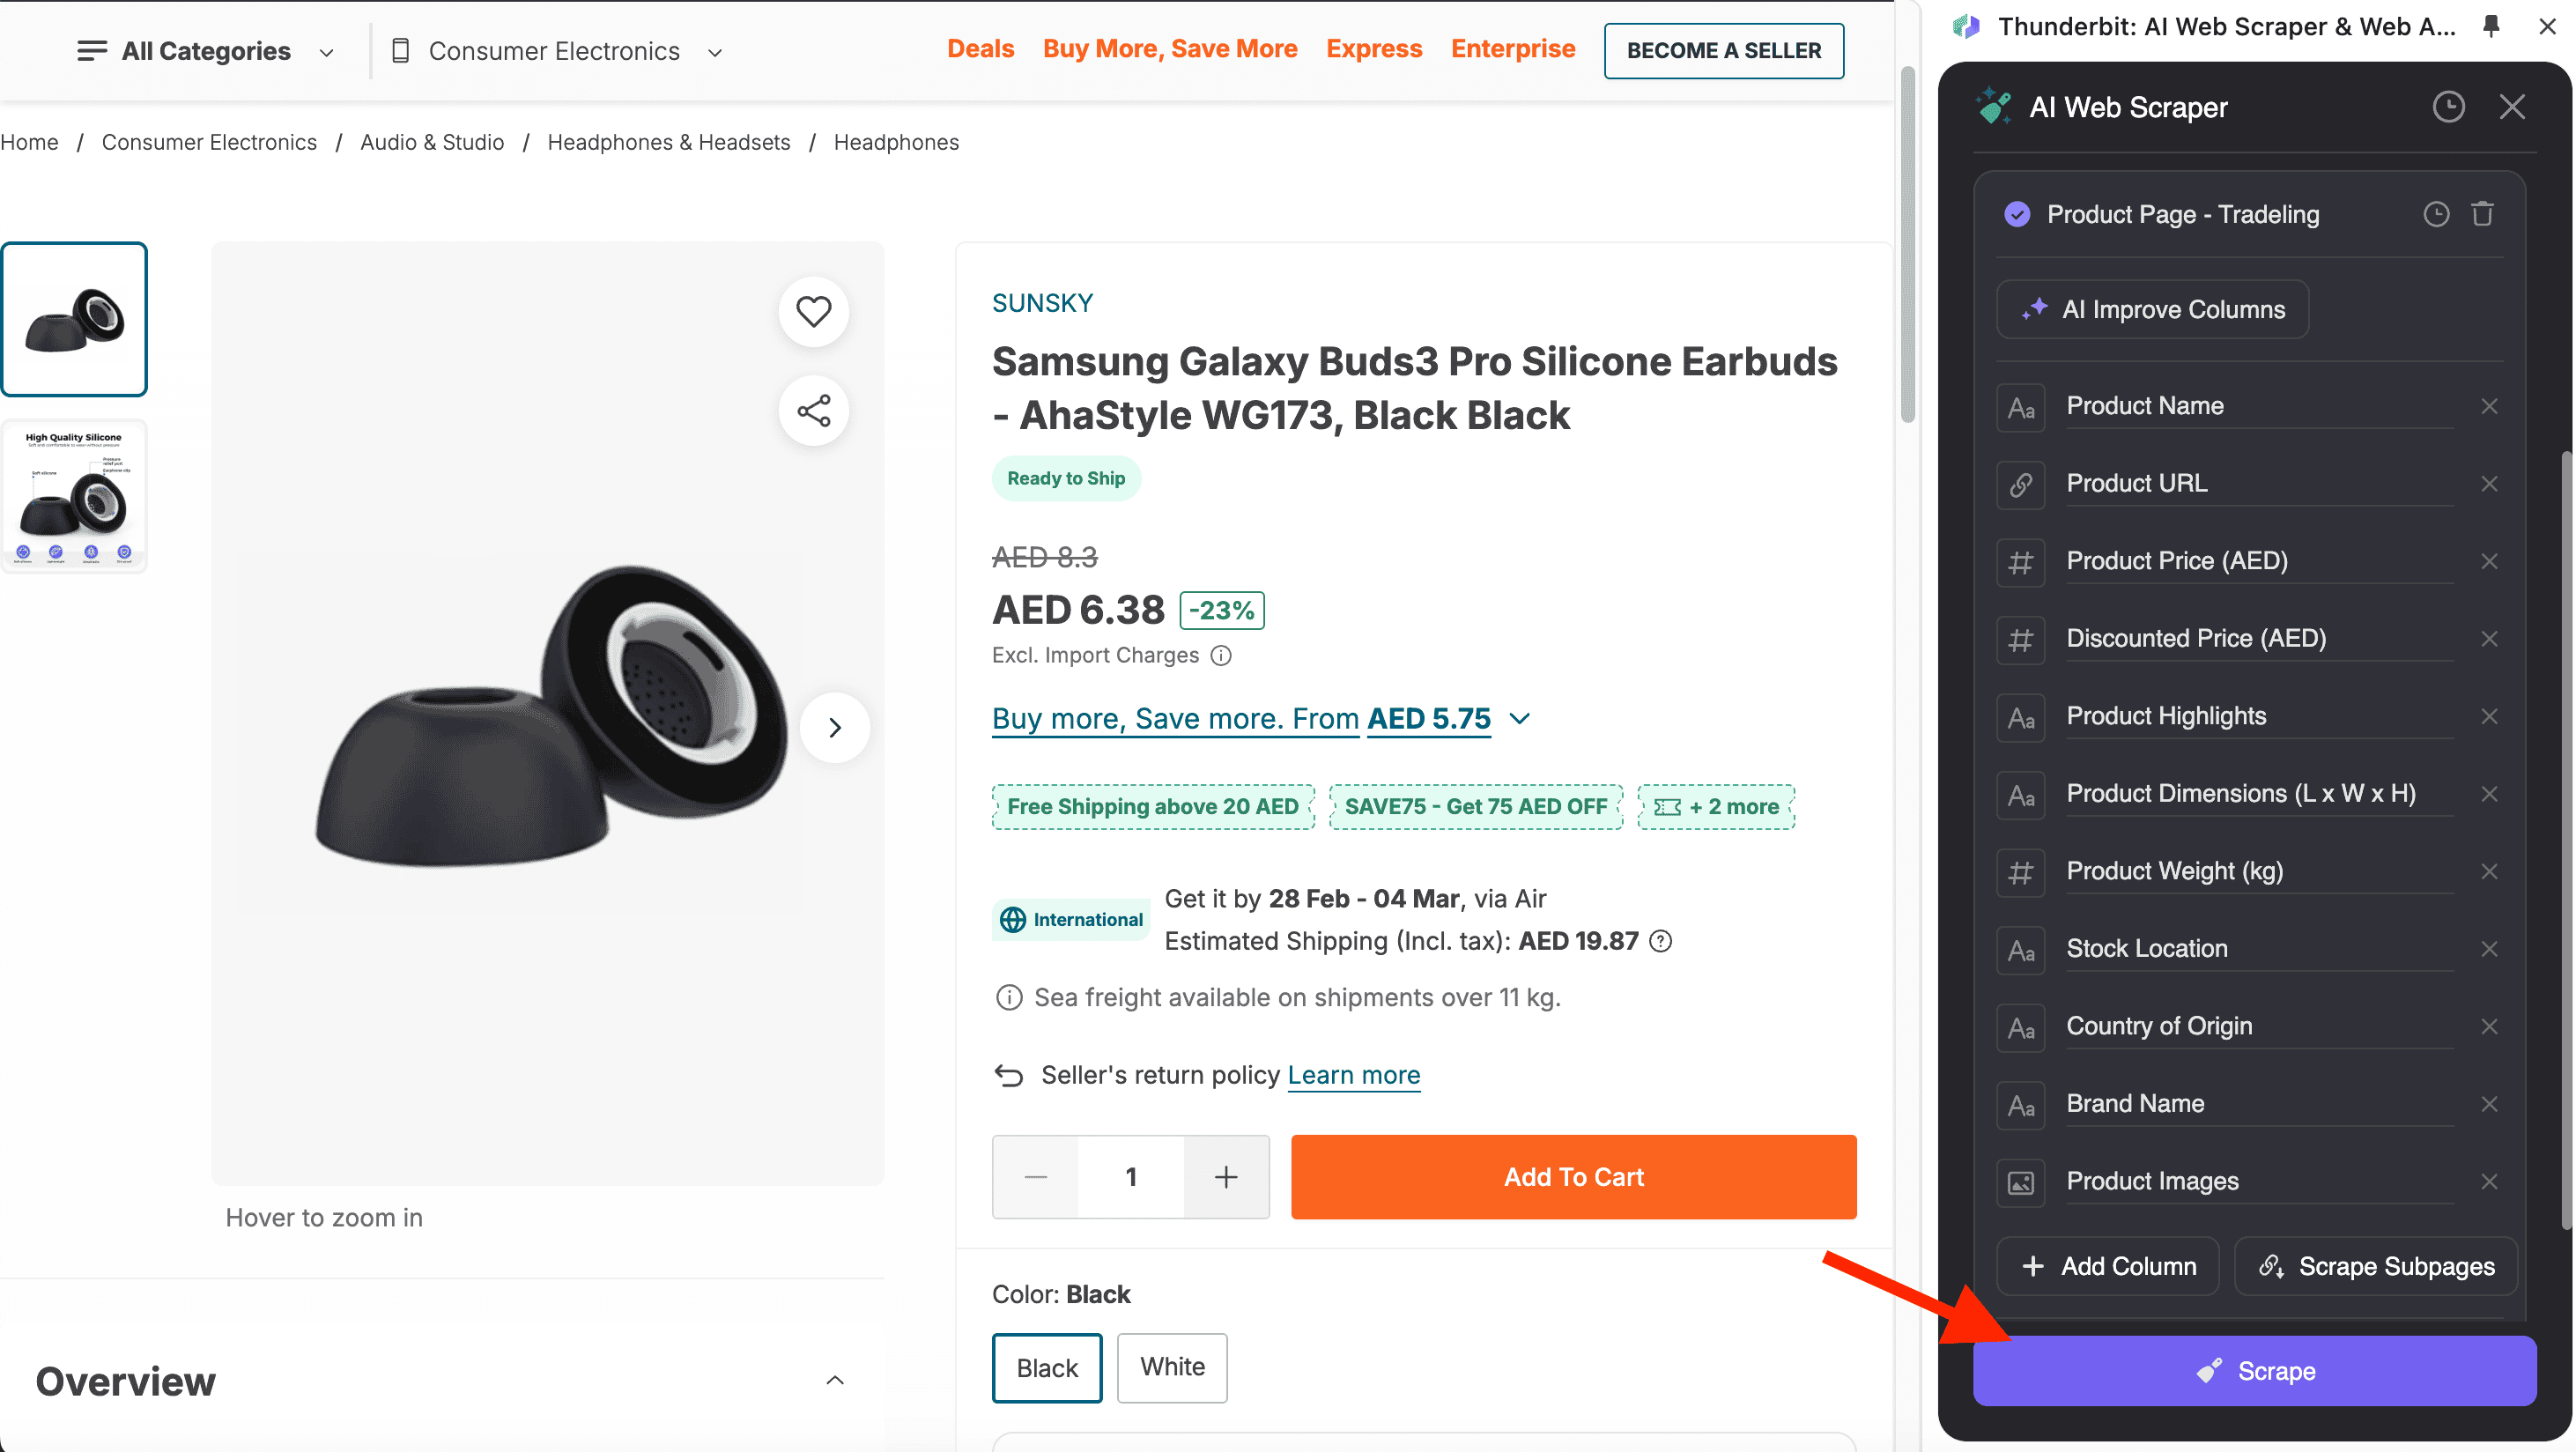Remove the Product URL column

click(2489, 484)
